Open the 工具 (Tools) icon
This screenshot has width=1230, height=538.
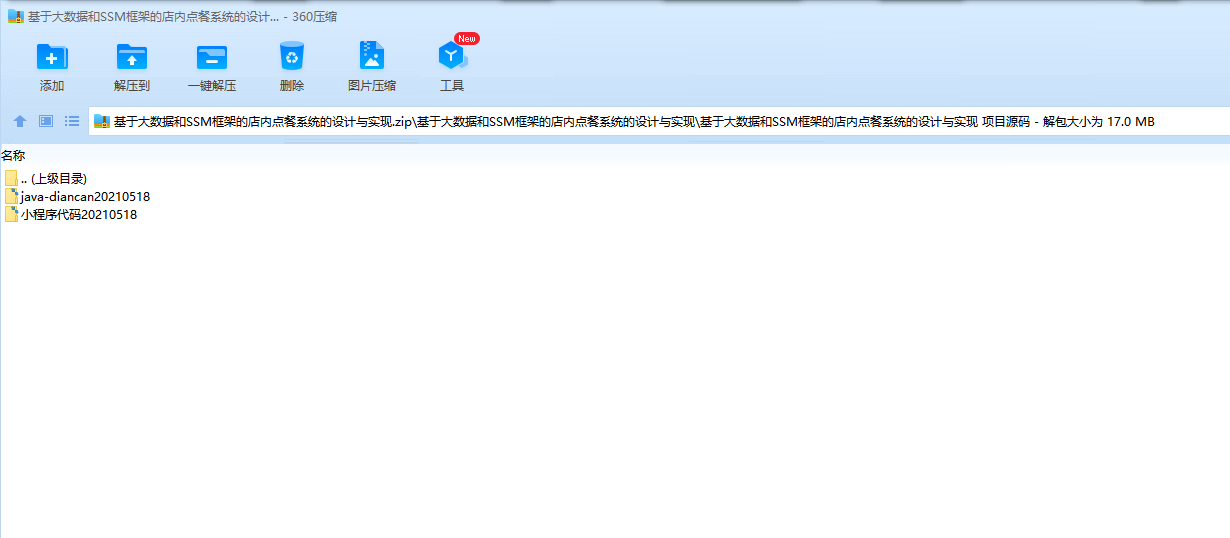(452, 57)
